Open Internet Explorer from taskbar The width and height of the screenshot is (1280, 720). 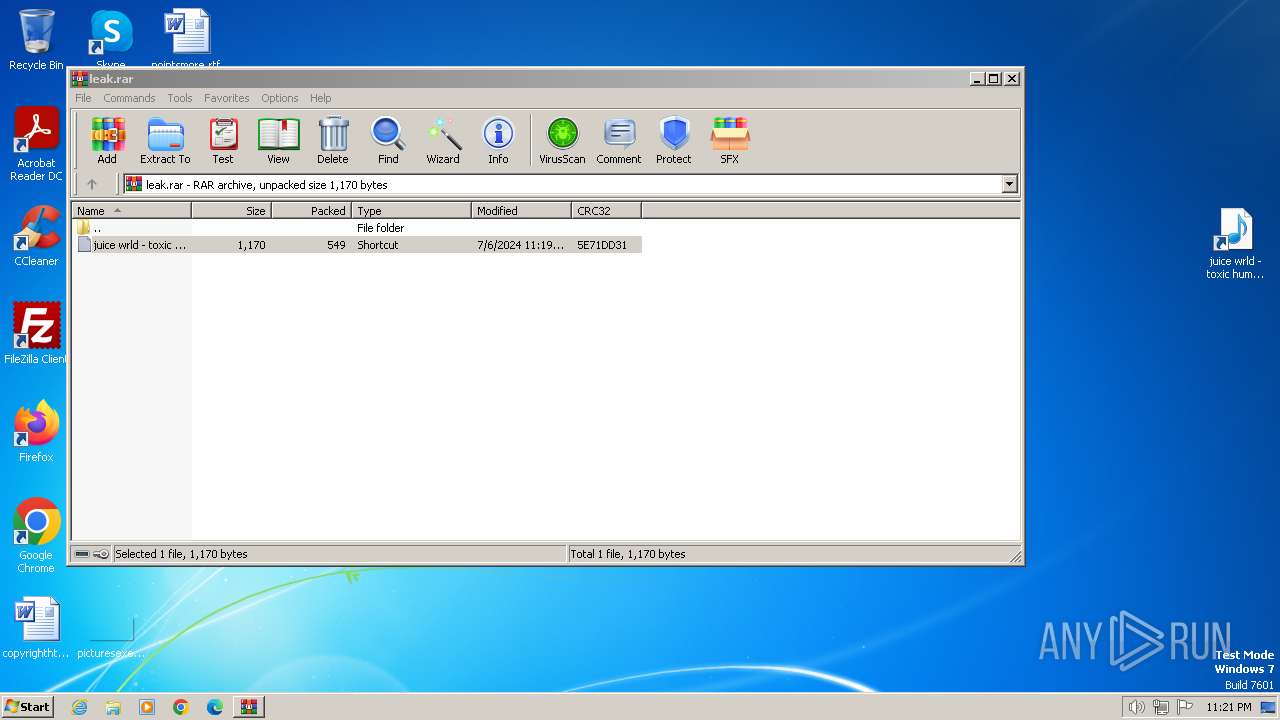tap(80, 707)
